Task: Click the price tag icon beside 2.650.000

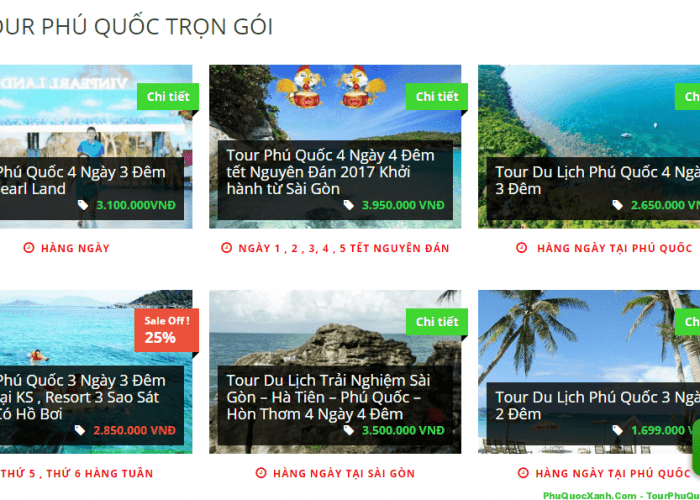Action: [617, 205]
